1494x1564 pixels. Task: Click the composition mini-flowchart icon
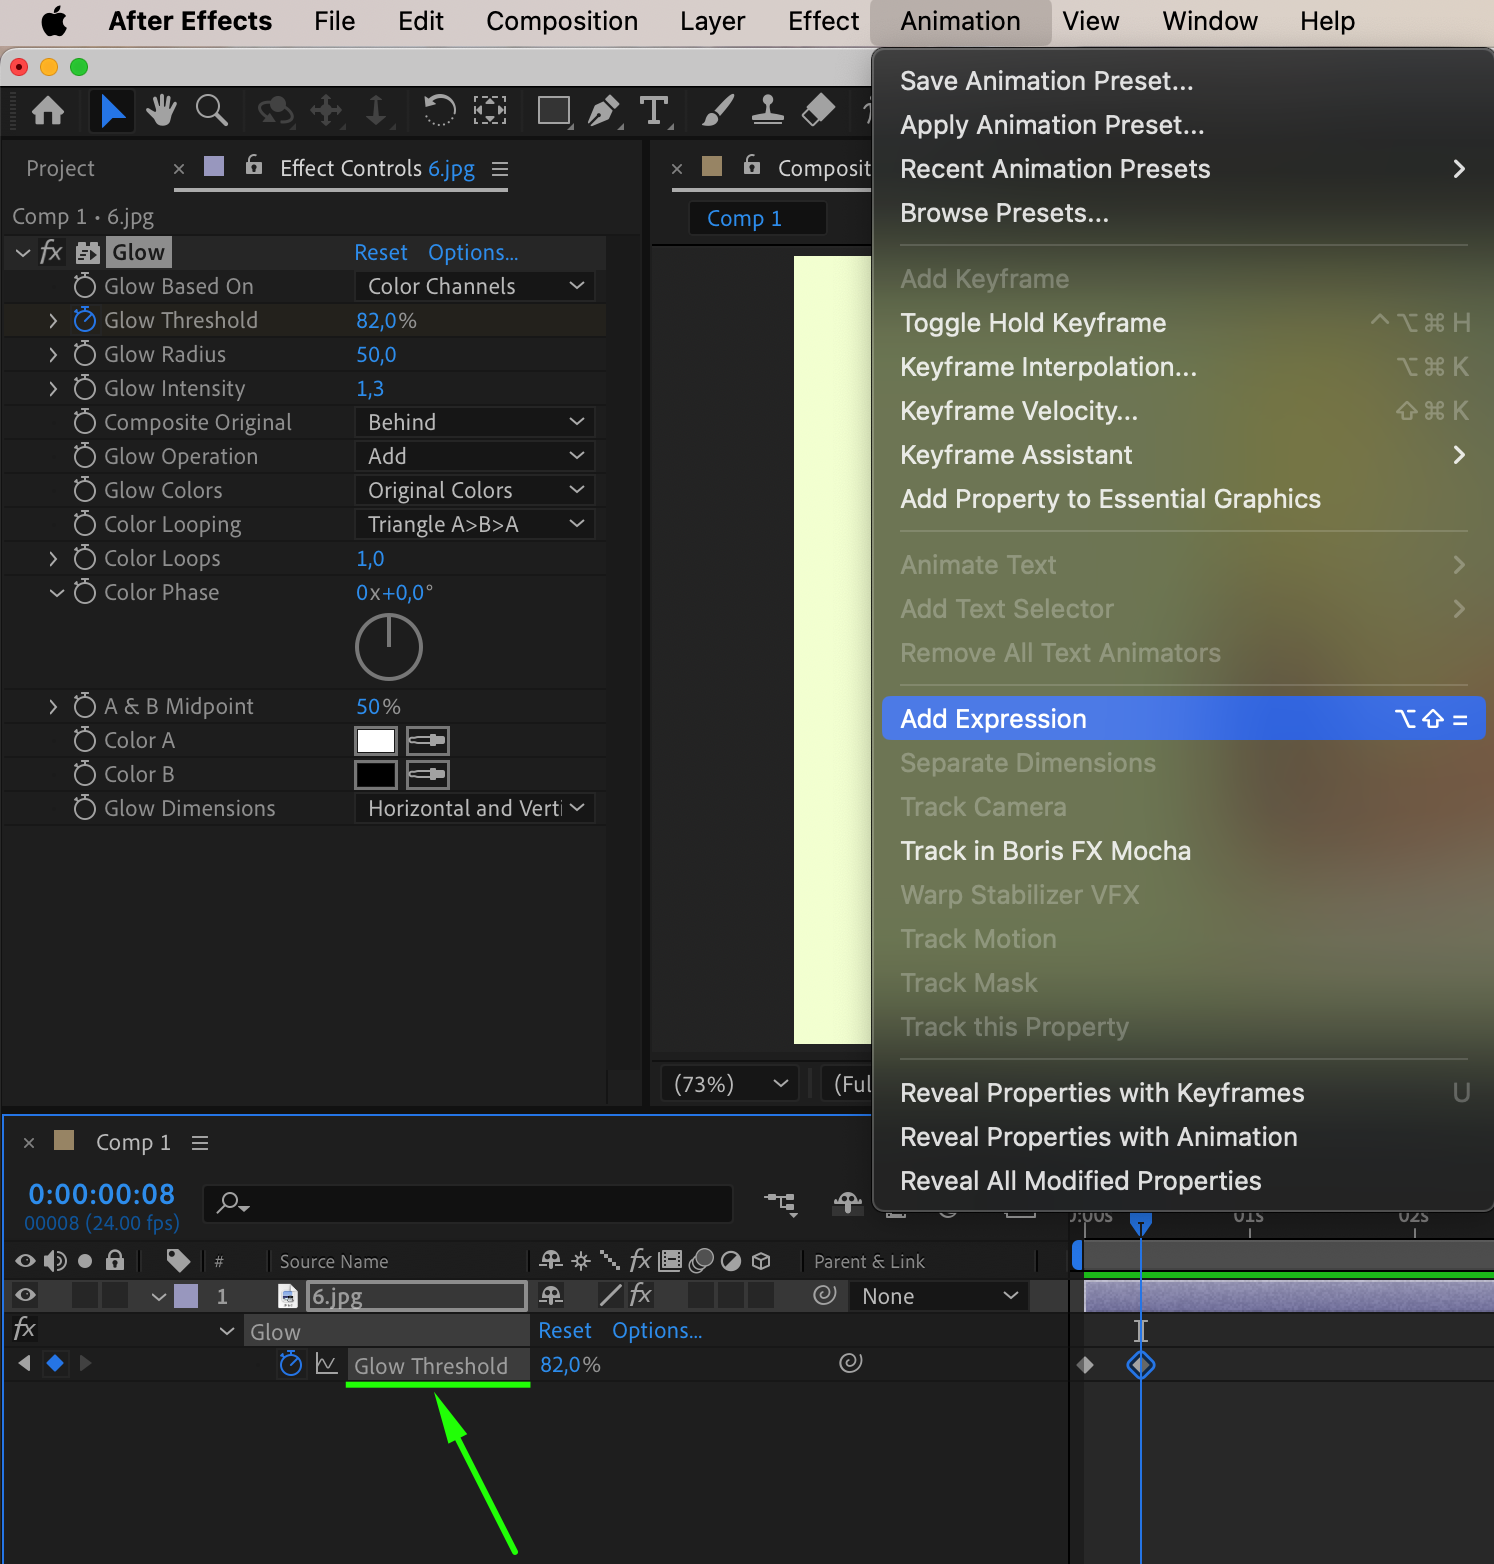(x=780, y=1203)
